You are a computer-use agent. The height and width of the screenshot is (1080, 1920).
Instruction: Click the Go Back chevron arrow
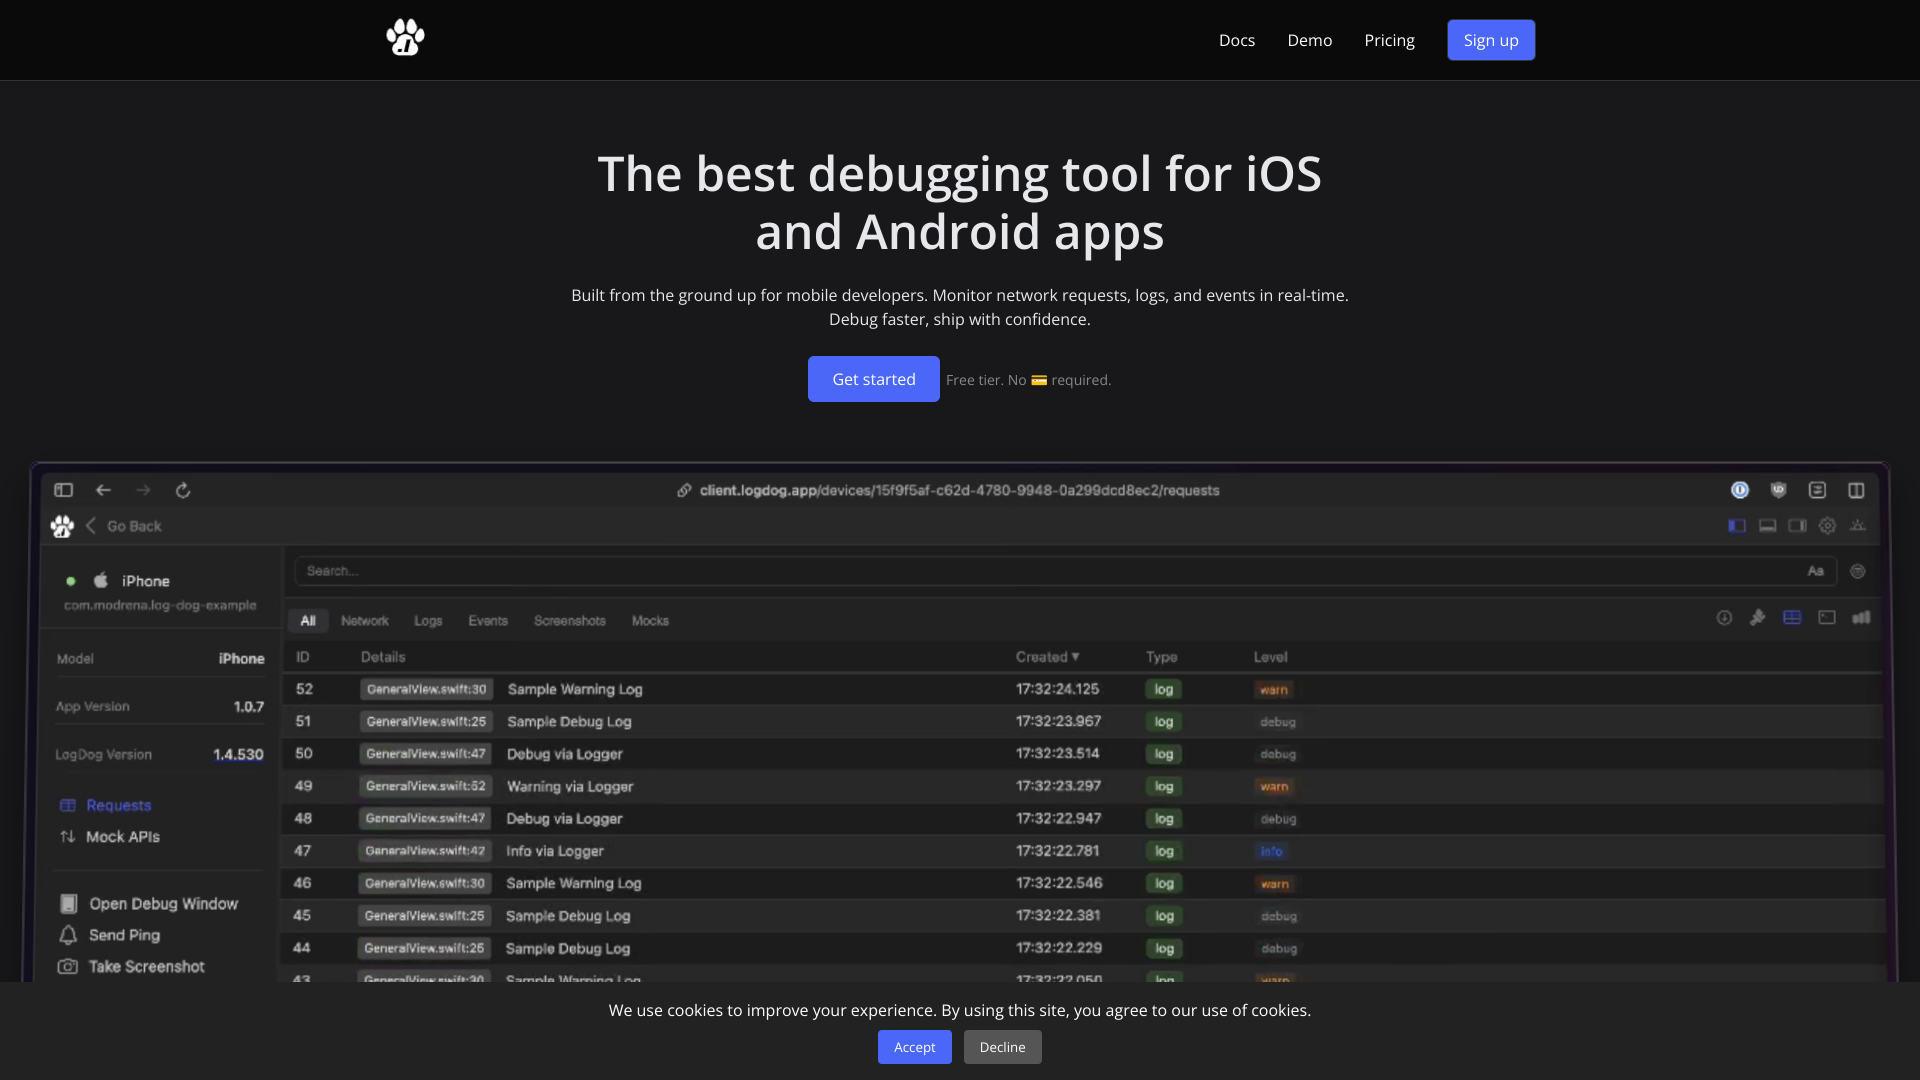point(91,526)
